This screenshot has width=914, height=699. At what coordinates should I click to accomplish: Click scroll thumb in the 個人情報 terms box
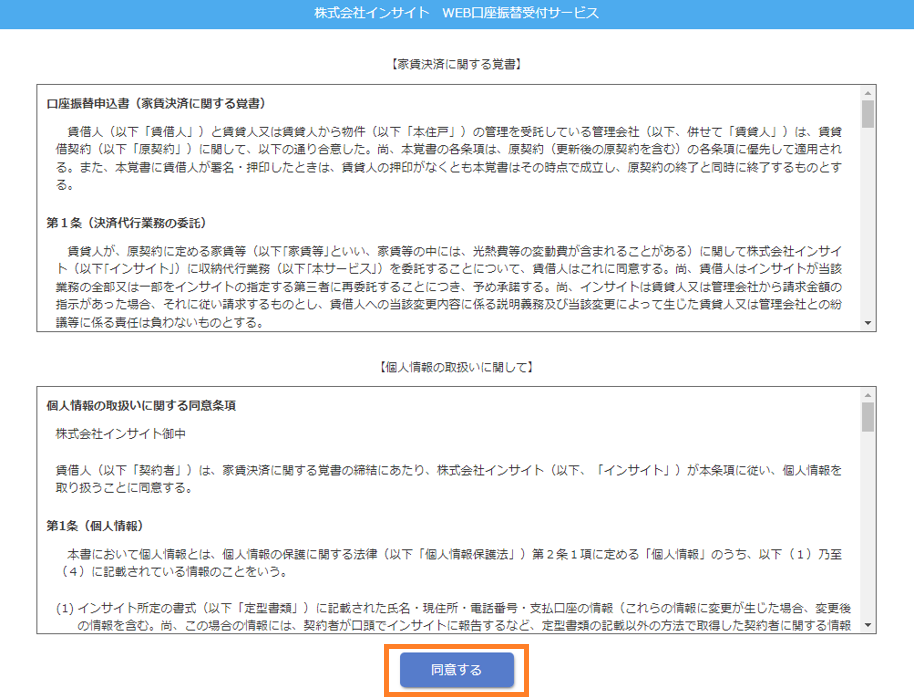[x=867, y=416]
